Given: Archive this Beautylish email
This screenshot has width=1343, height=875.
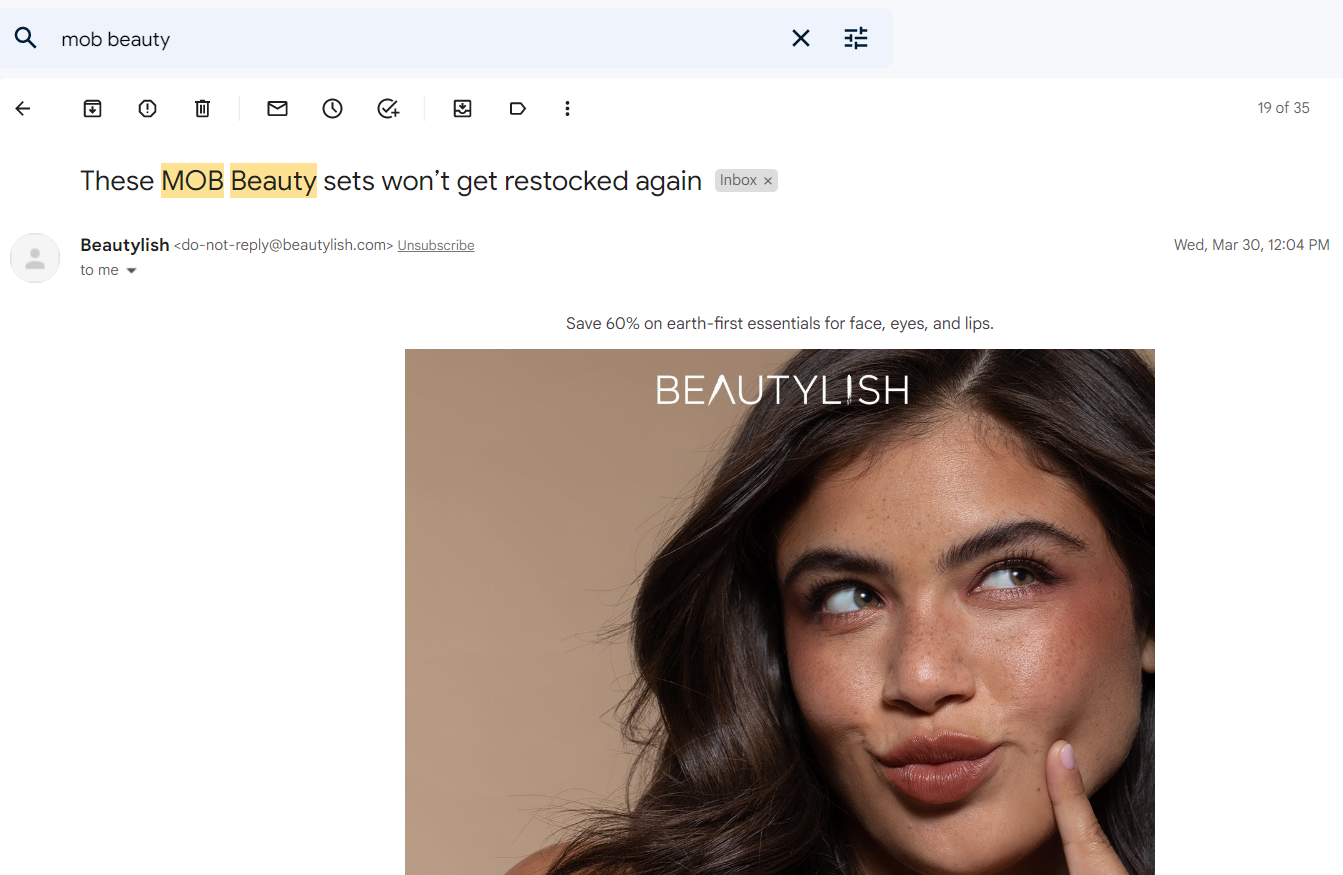Looking at the screenshot, I should click(92, 108).
